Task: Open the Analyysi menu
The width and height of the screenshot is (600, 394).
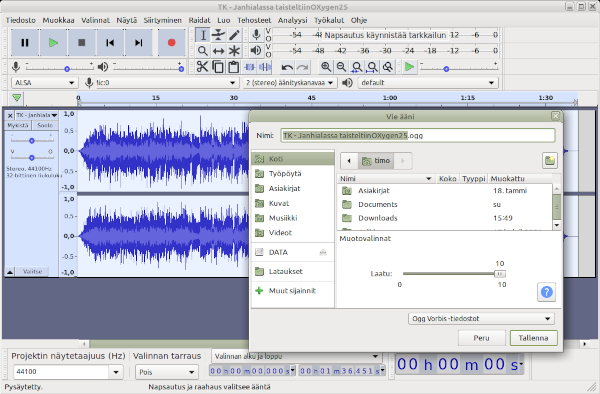Action: 293,20
